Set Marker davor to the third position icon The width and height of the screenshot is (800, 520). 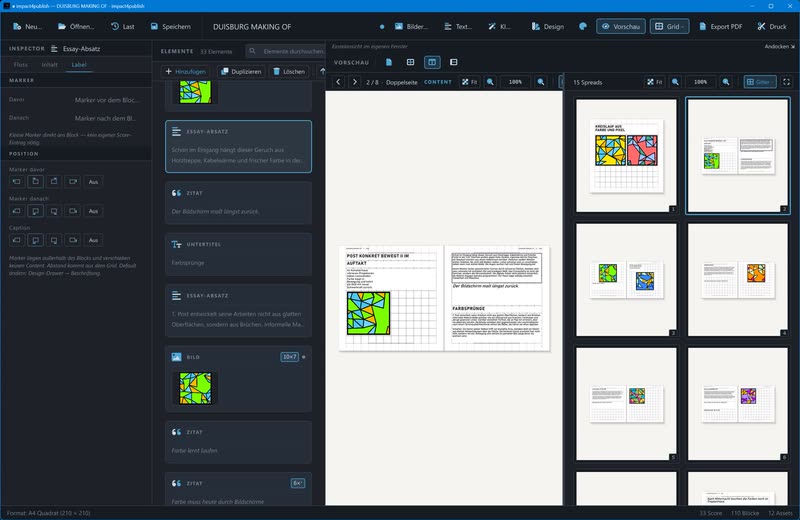(x=54, y=182)
